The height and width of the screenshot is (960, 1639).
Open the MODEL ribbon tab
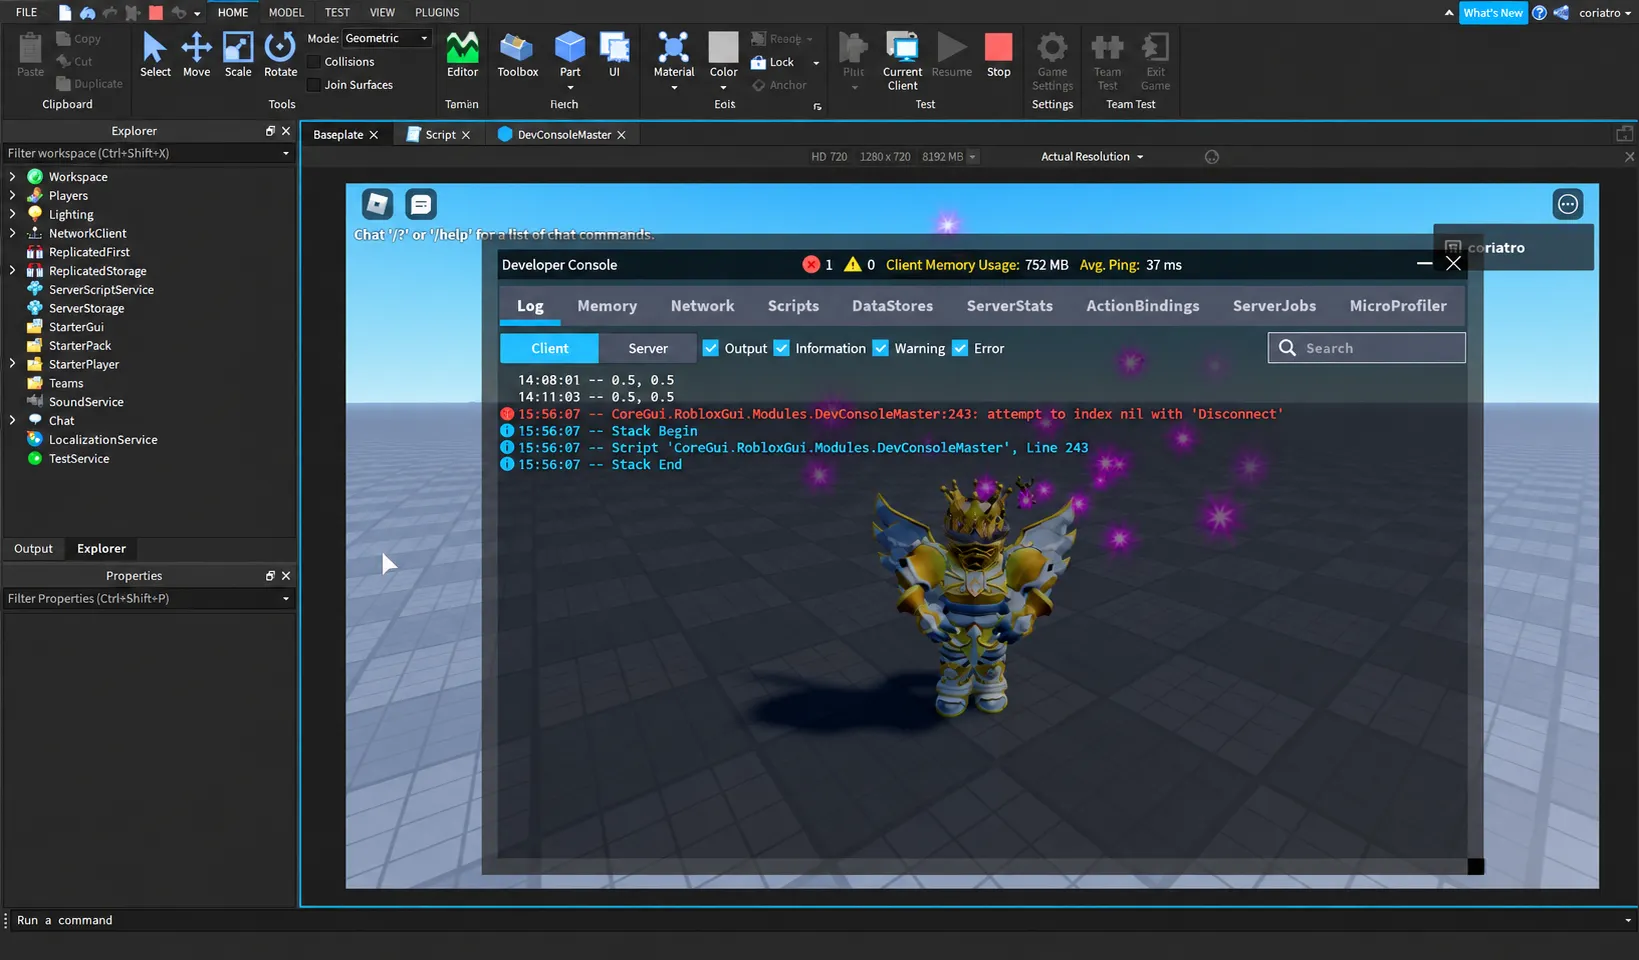pos(286,12)
